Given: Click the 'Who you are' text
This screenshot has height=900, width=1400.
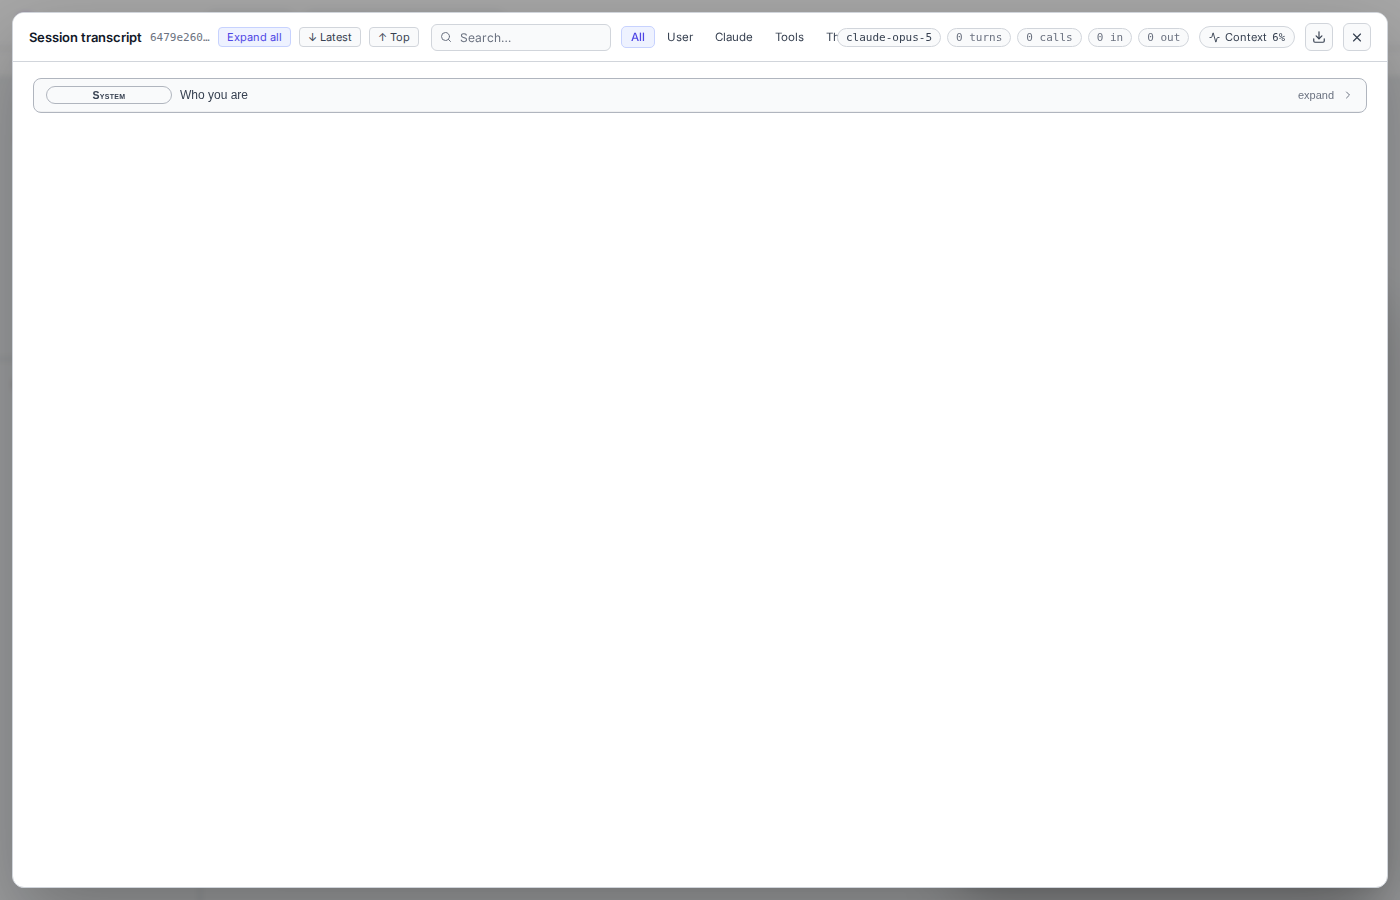Looking at the screenshot, I should tap(214, 95).
